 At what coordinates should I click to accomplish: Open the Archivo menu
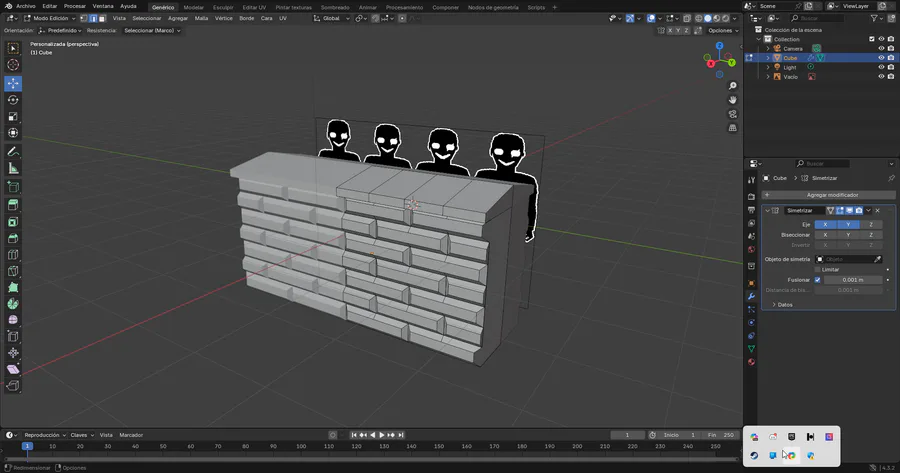(x=26, y=6)
